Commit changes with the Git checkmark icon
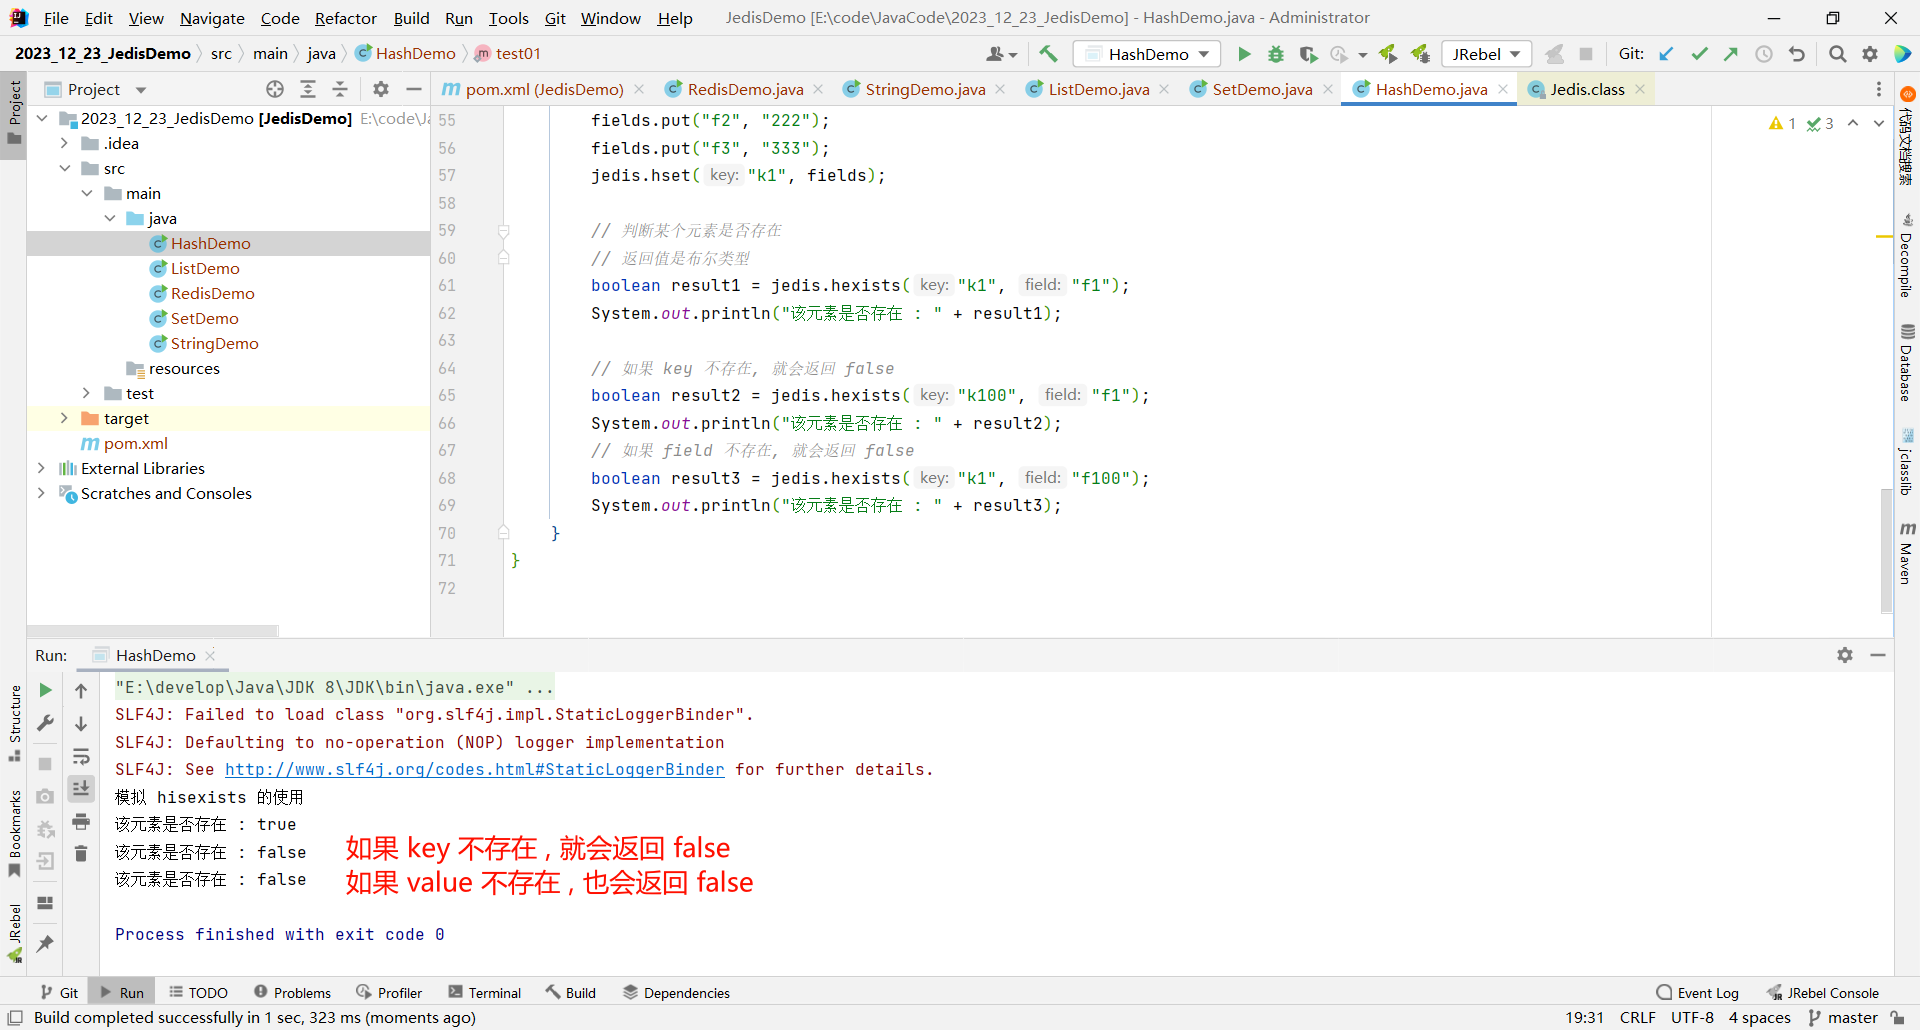 pyautogui.click(x=1699, y=54)
